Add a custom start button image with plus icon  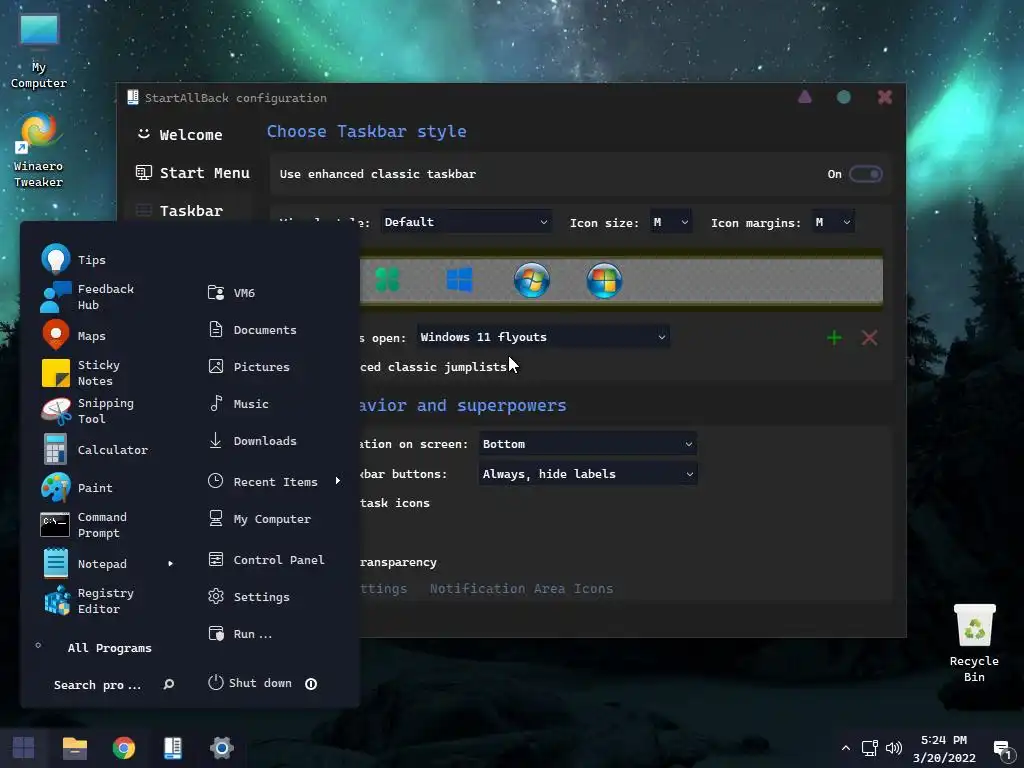coord(834,338)
